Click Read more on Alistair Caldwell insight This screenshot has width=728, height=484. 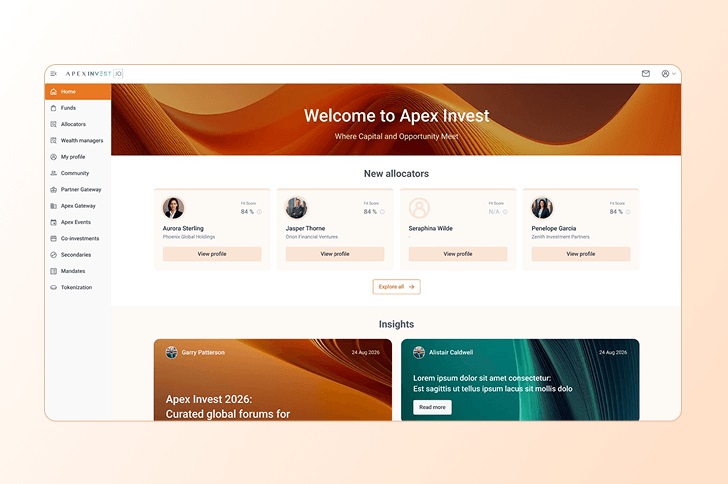point(432,407)
